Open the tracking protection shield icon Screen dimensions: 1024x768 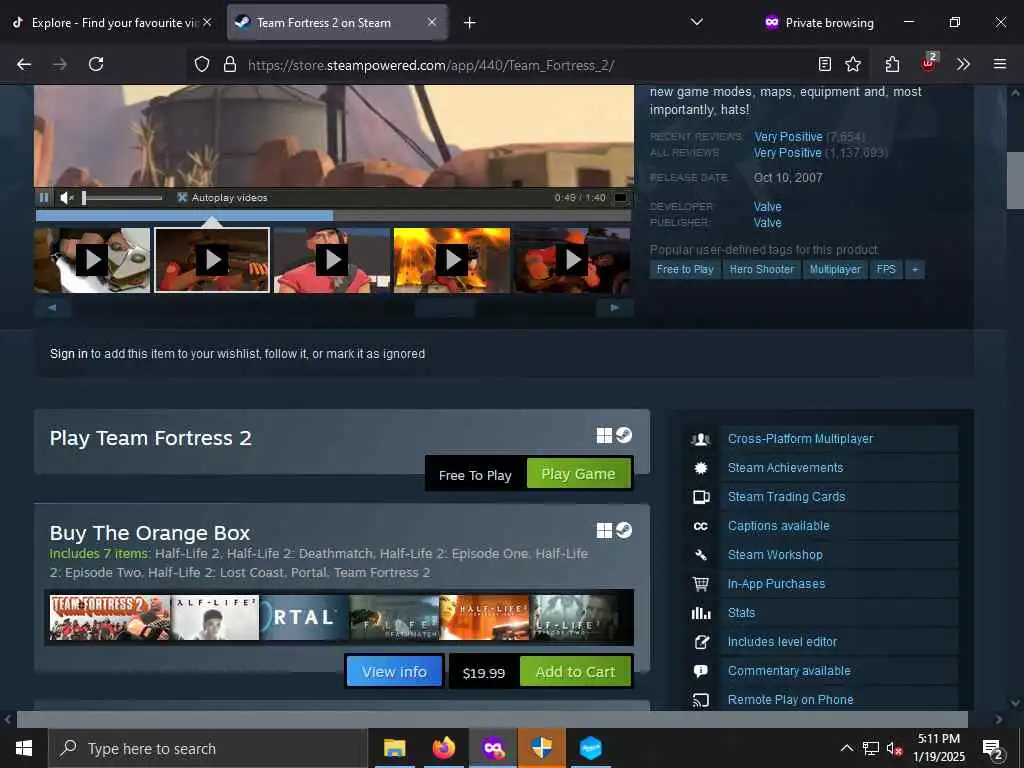tap(202, 64)
